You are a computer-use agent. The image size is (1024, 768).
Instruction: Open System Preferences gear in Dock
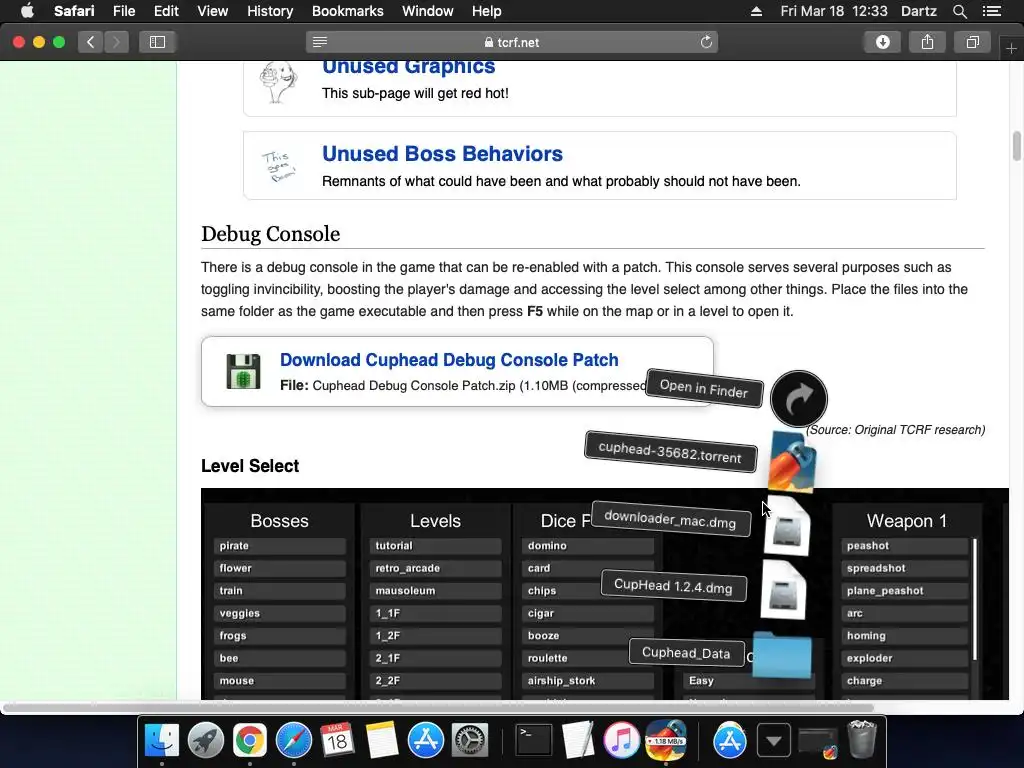tap(470, 741)
